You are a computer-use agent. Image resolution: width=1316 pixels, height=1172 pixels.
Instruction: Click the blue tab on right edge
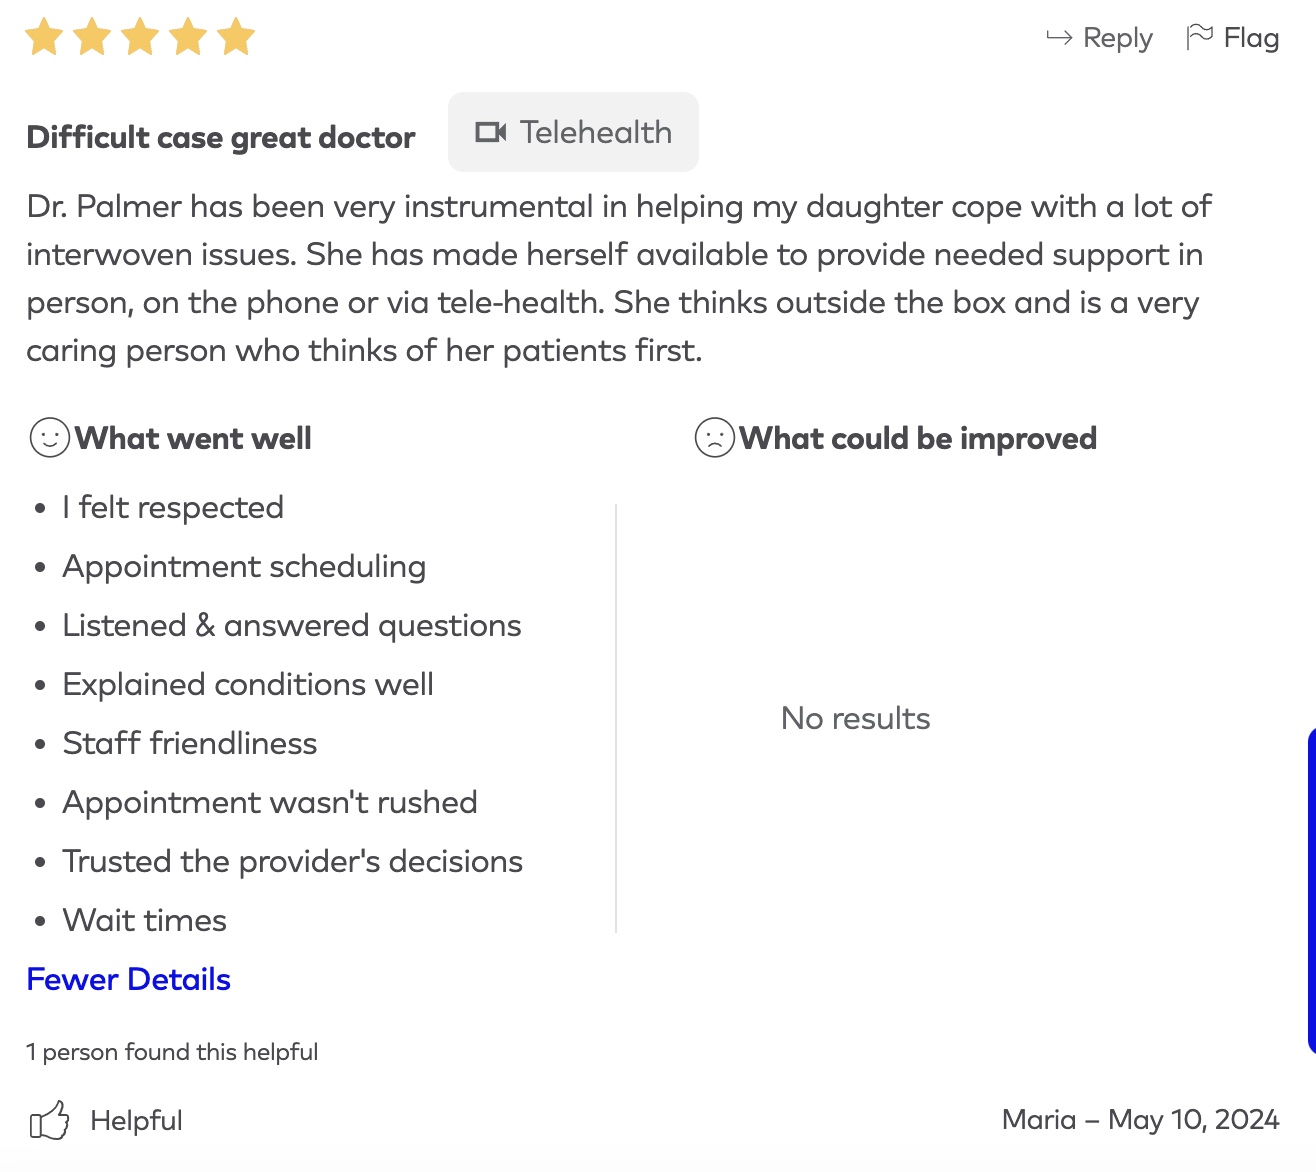click(x=1310, y=890)
